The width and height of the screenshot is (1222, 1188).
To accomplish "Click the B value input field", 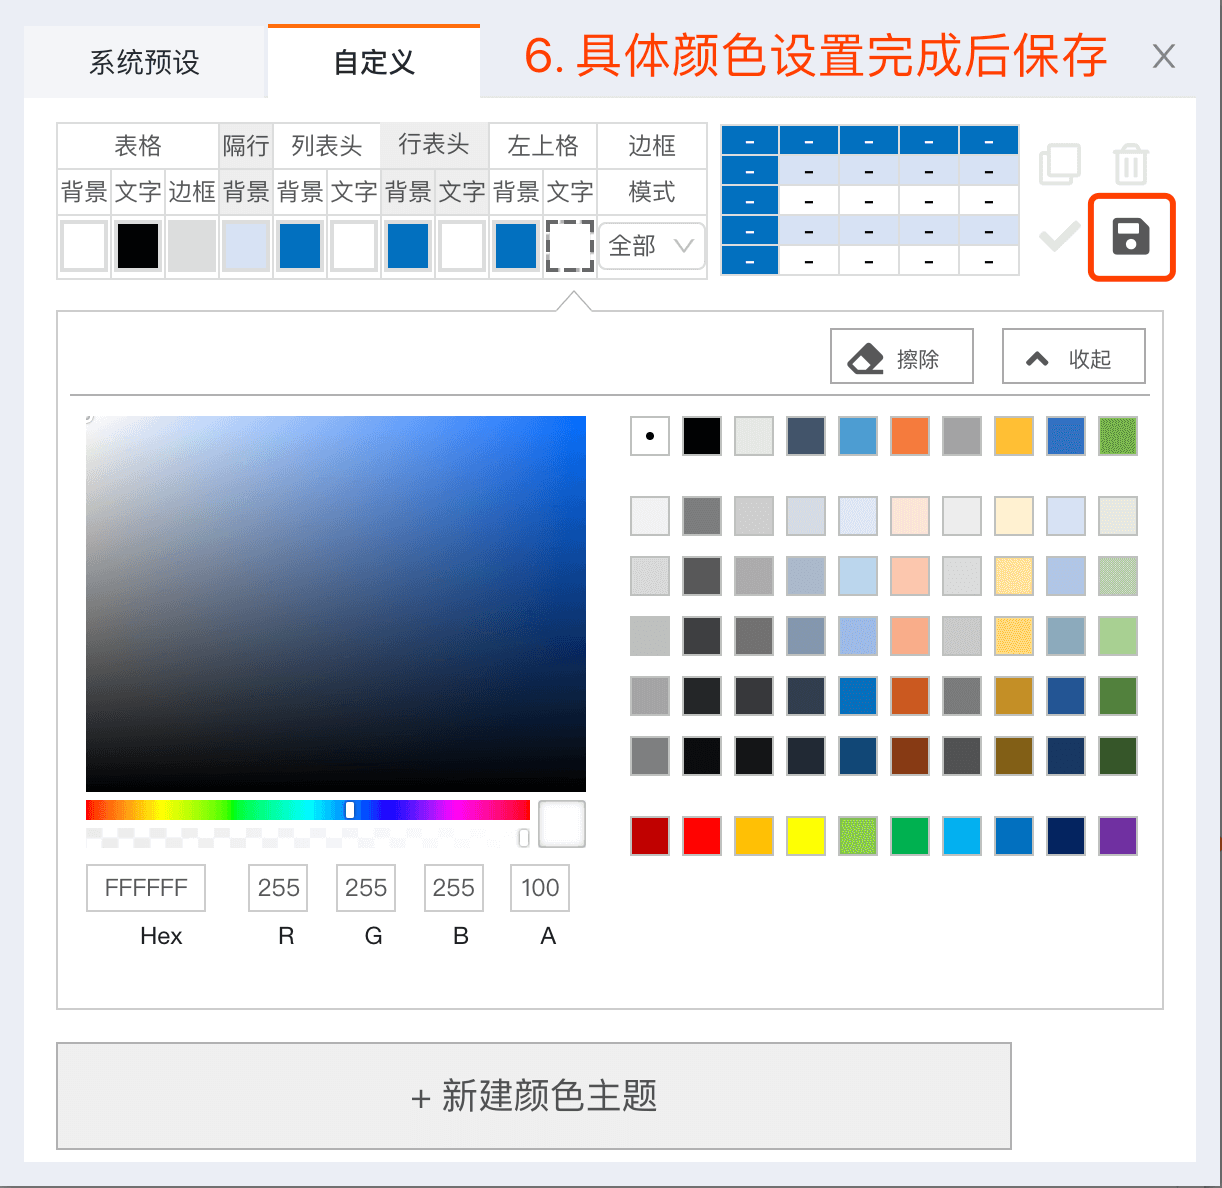I will (x=454, y=888).
